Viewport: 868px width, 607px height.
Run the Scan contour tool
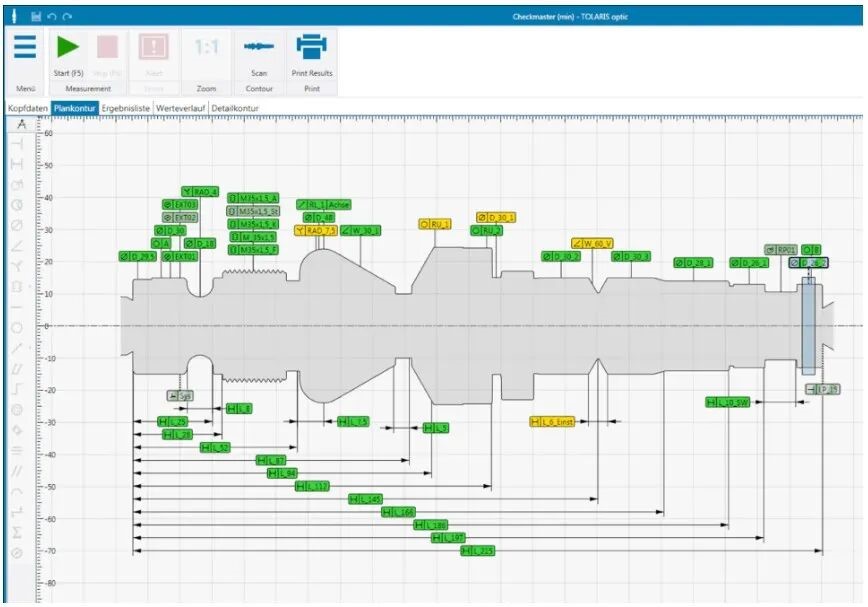259,48
